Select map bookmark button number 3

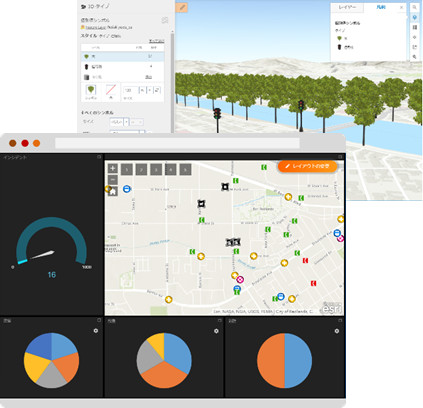[156, 170]
